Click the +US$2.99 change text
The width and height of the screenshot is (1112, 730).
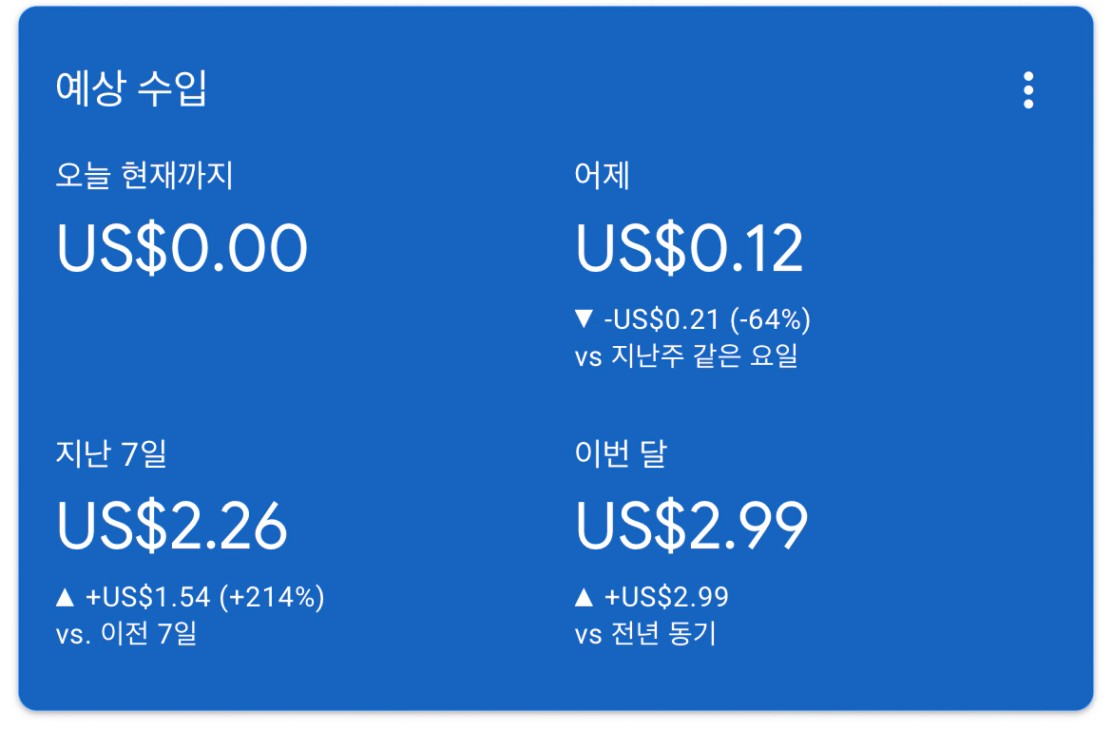[666, 598]
